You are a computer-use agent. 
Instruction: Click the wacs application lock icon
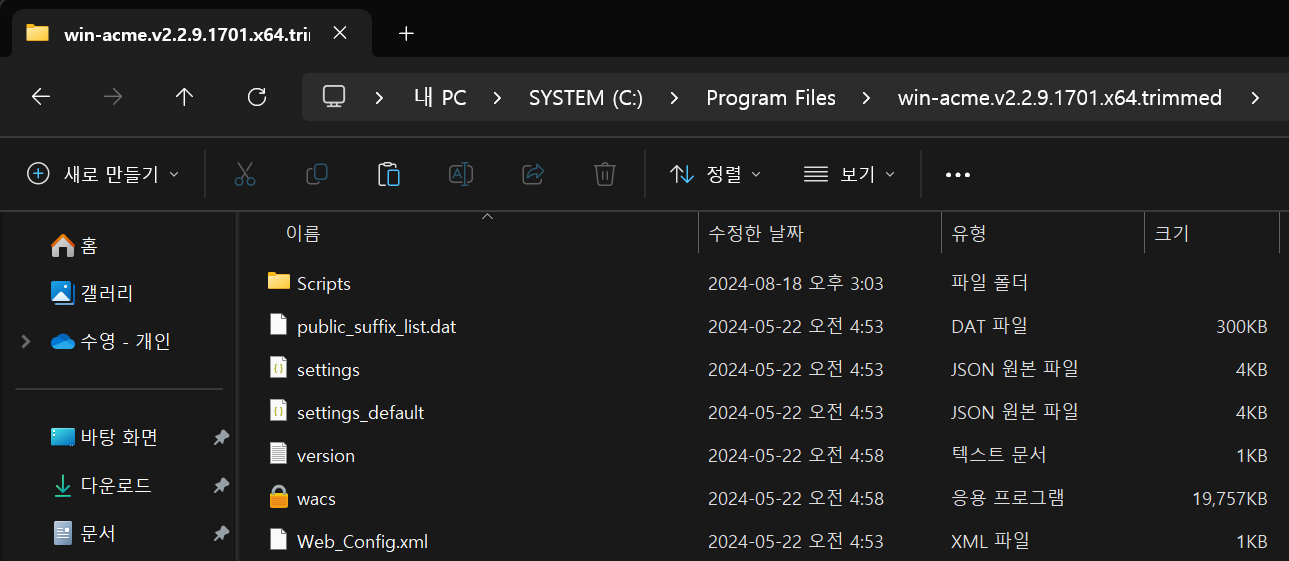[279, 497]
